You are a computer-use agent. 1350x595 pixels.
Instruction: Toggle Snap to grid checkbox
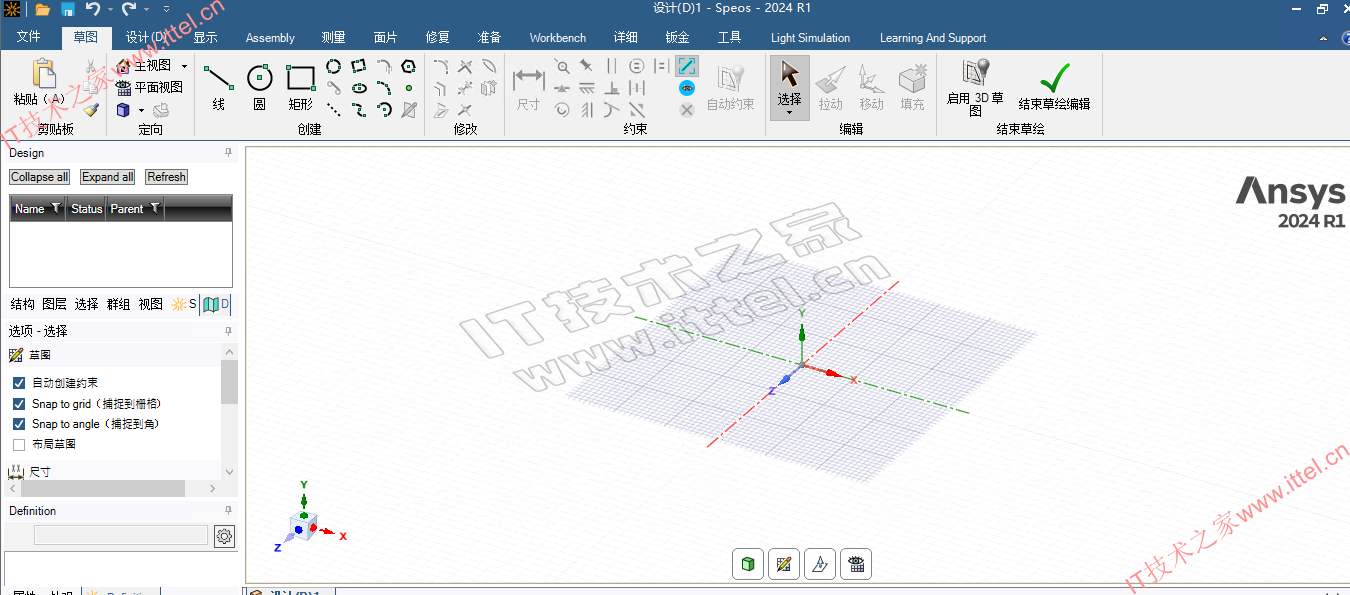tap(19, 404)
